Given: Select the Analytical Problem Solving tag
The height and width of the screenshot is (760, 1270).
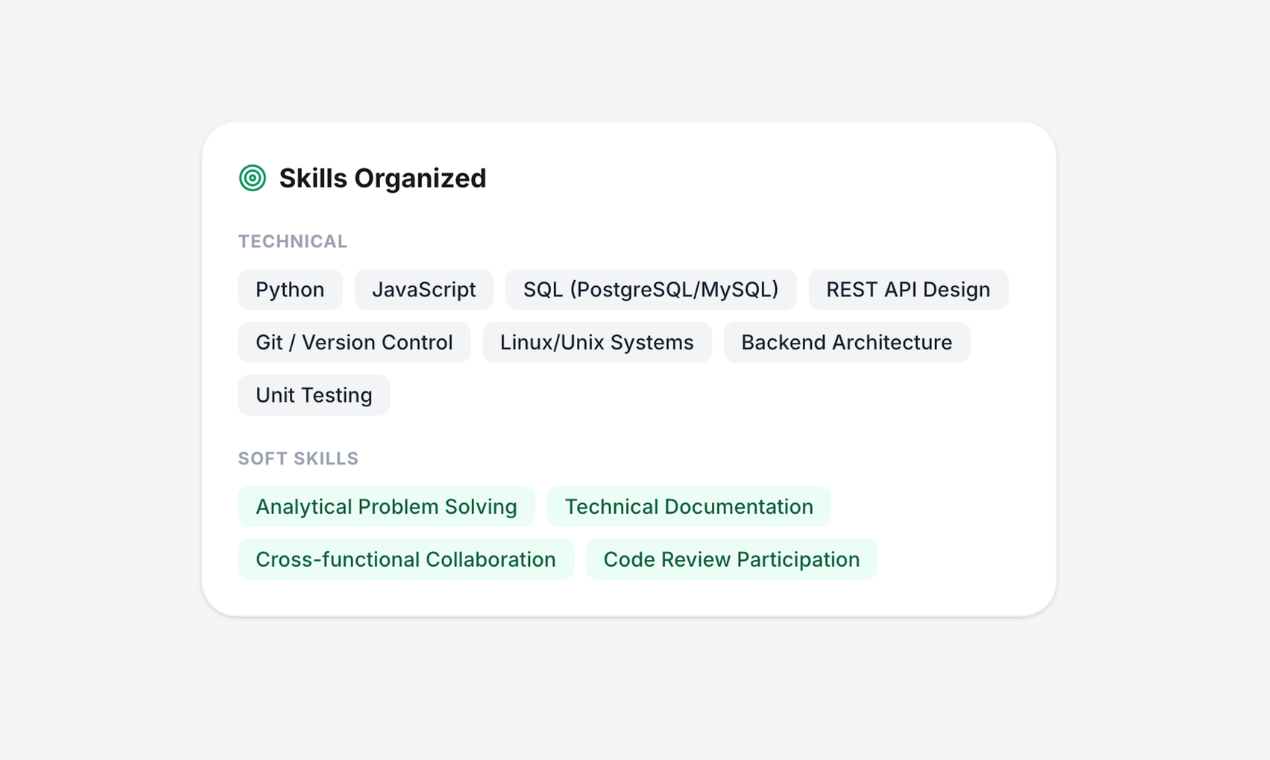Looking at the screenshot, I should point(386,507).
